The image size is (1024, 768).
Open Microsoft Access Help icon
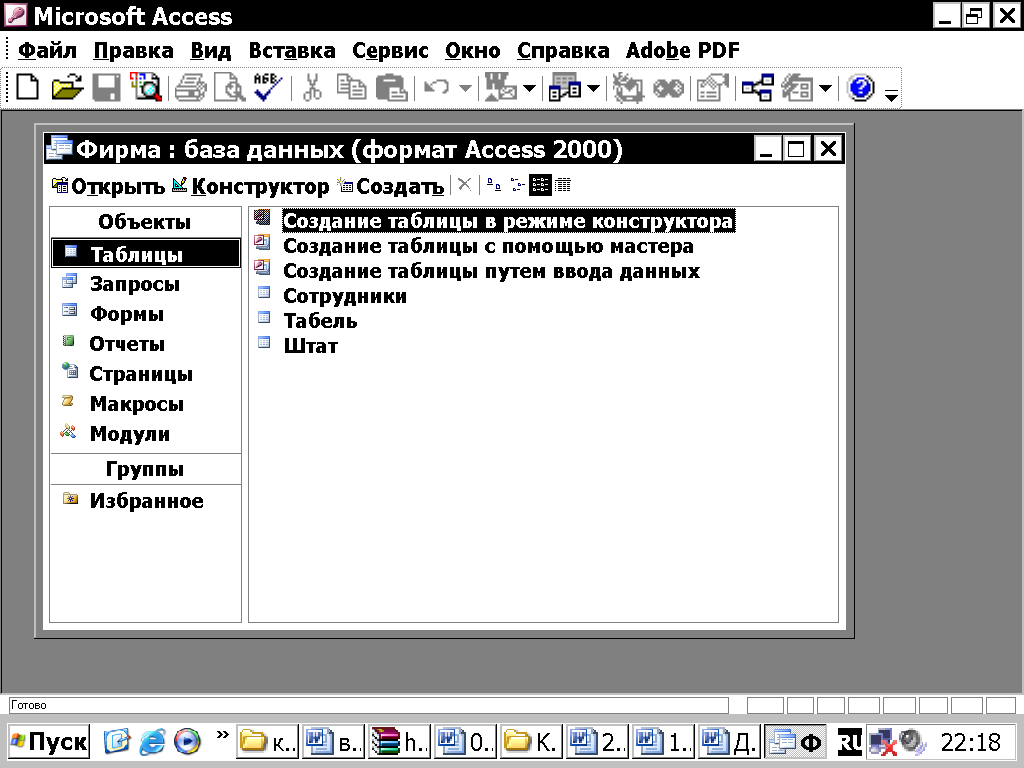pos(861,88)
